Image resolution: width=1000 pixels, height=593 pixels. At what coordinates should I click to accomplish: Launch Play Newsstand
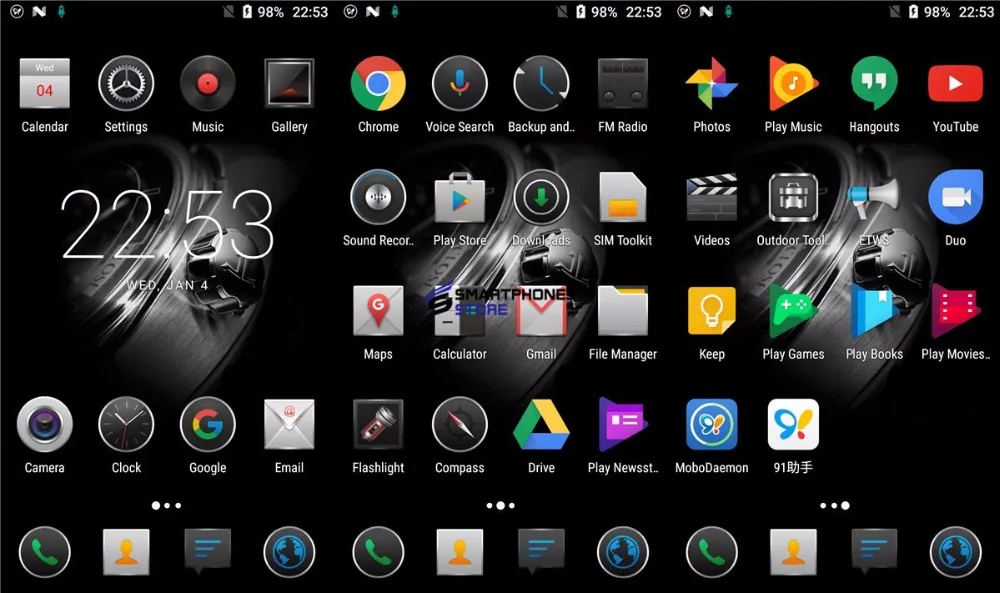(623, 424)
